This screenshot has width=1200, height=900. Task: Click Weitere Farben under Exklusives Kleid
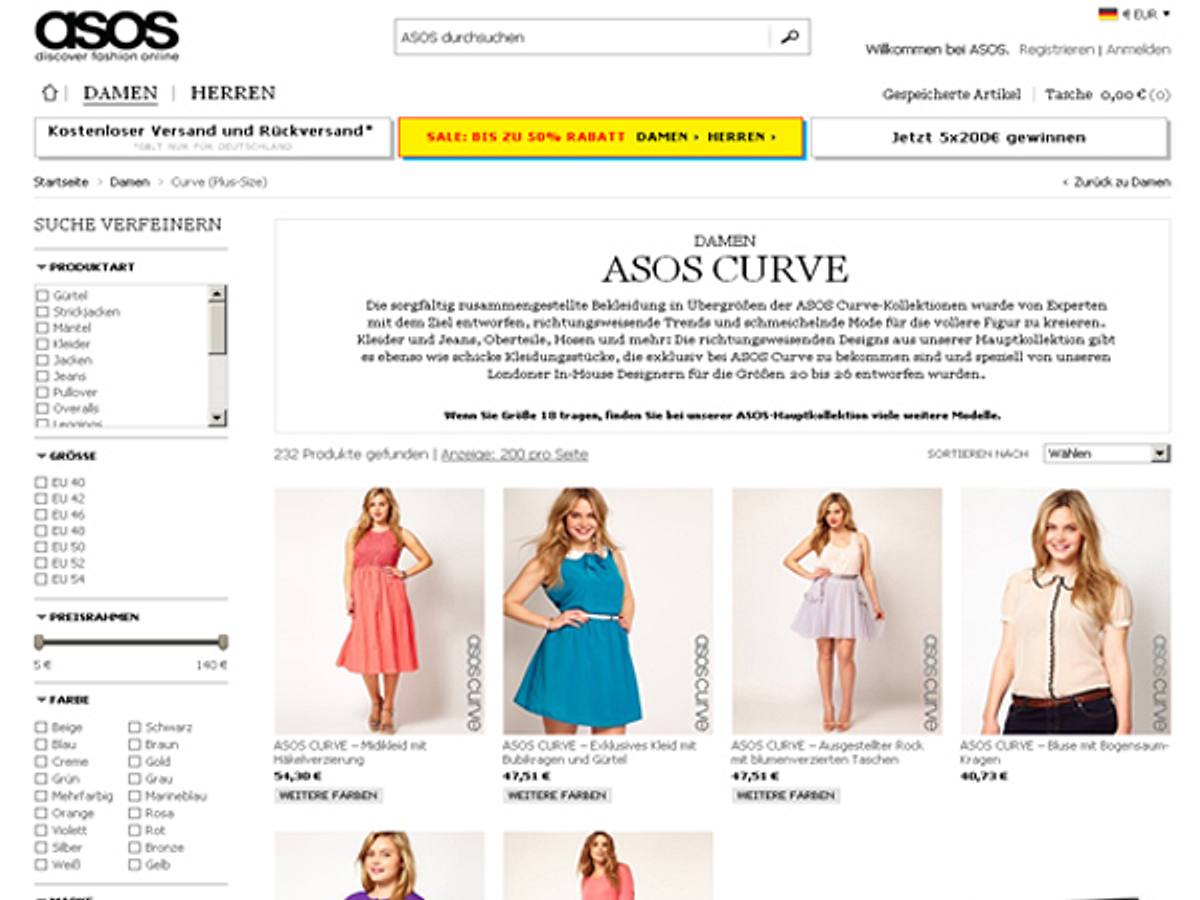557,795
